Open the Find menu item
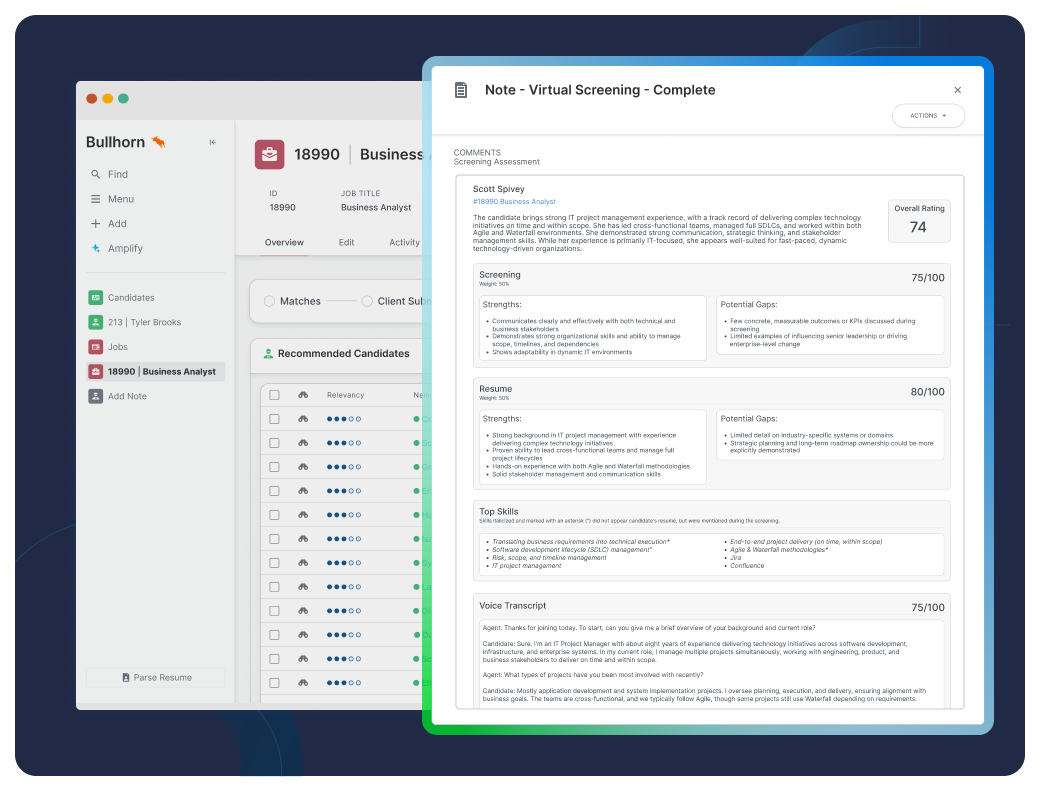 pos(117,174)
